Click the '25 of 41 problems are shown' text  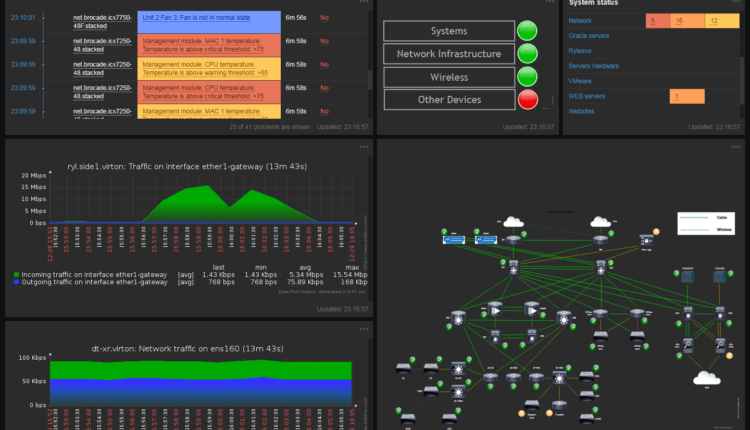click(x=269, y=127)
